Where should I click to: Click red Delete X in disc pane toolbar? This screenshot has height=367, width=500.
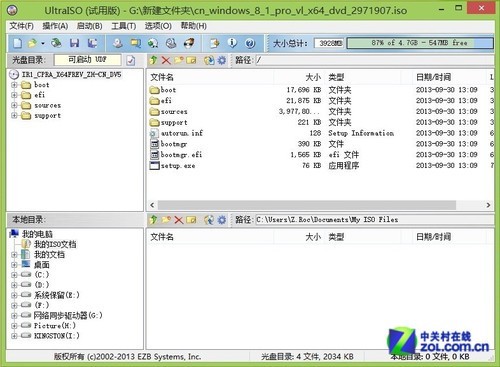(x=166, y=60)
